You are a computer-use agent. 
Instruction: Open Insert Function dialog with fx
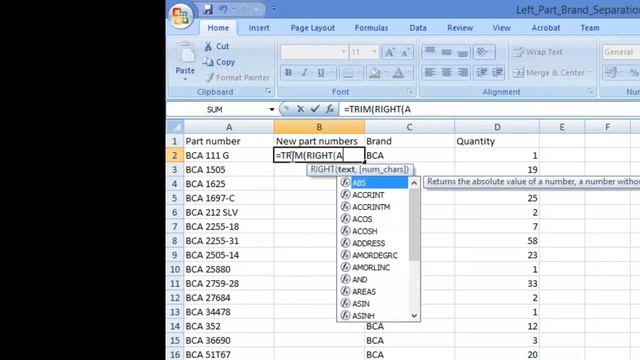pyautogui.click(x=330, y=109)
